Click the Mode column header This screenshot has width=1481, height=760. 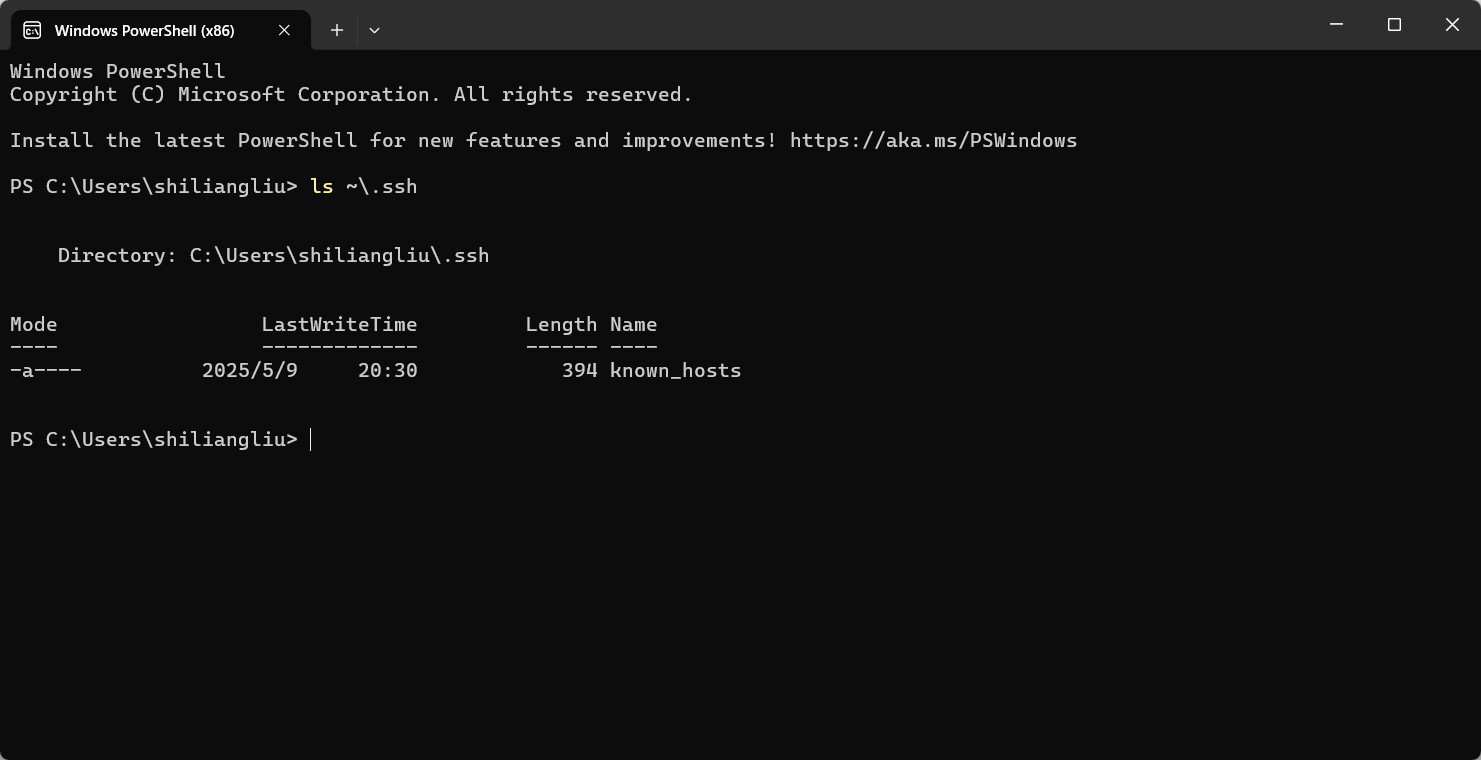(x=33, y=324)
